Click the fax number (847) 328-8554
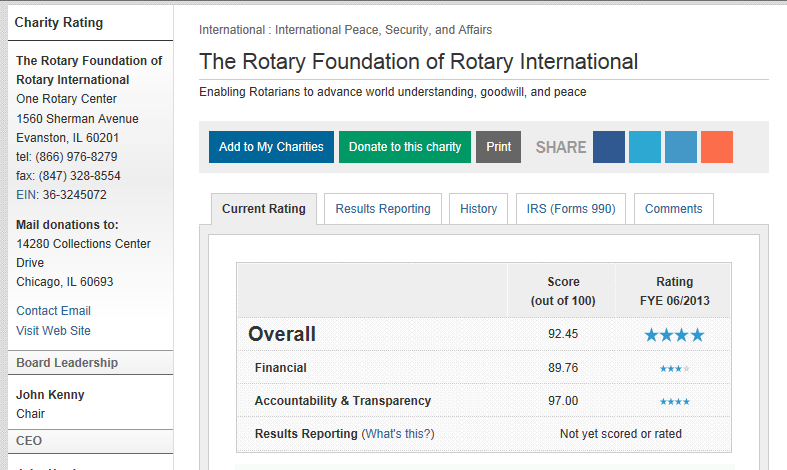 pos(80,176)
